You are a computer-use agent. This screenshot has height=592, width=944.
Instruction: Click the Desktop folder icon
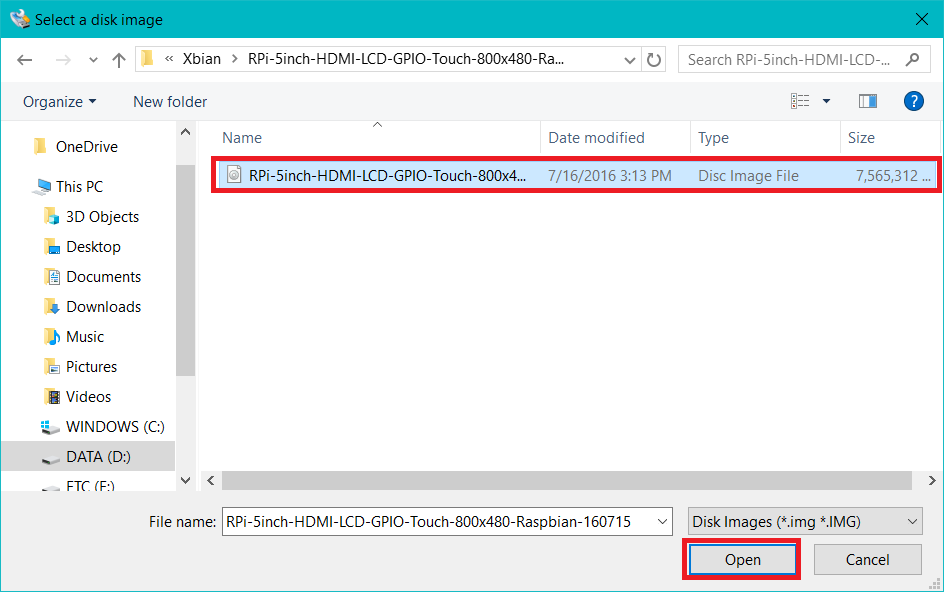coord(52,247)
